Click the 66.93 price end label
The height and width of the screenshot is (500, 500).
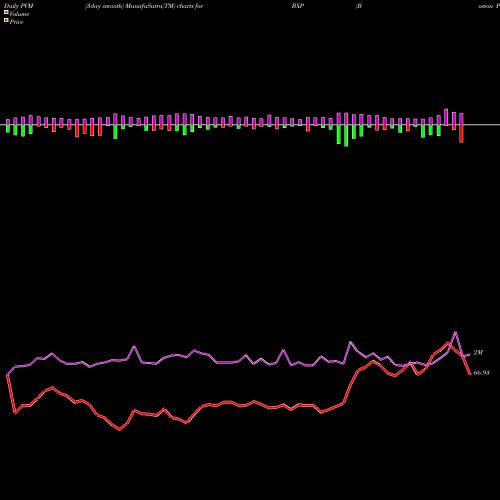click(482, 373)
